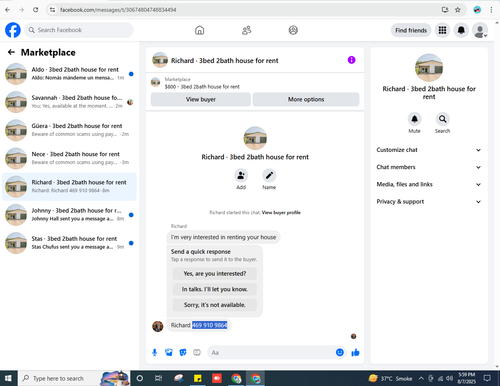Mute the conversation with the bell icon
500x386 pixels.
click(414, 119)
